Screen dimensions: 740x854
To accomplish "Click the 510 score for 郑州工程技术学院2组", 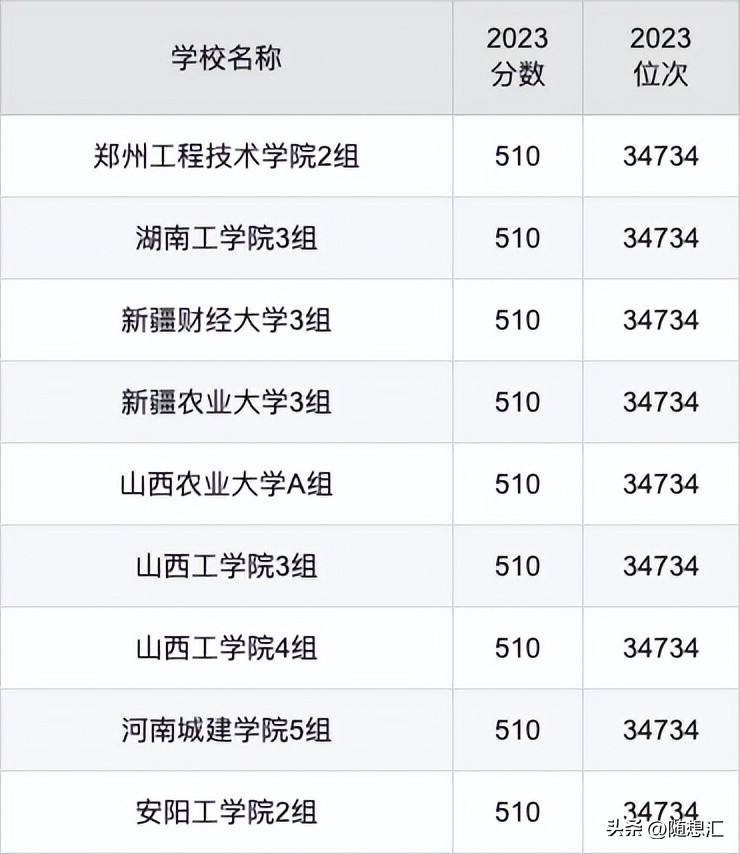I will [x=517, y=156].
